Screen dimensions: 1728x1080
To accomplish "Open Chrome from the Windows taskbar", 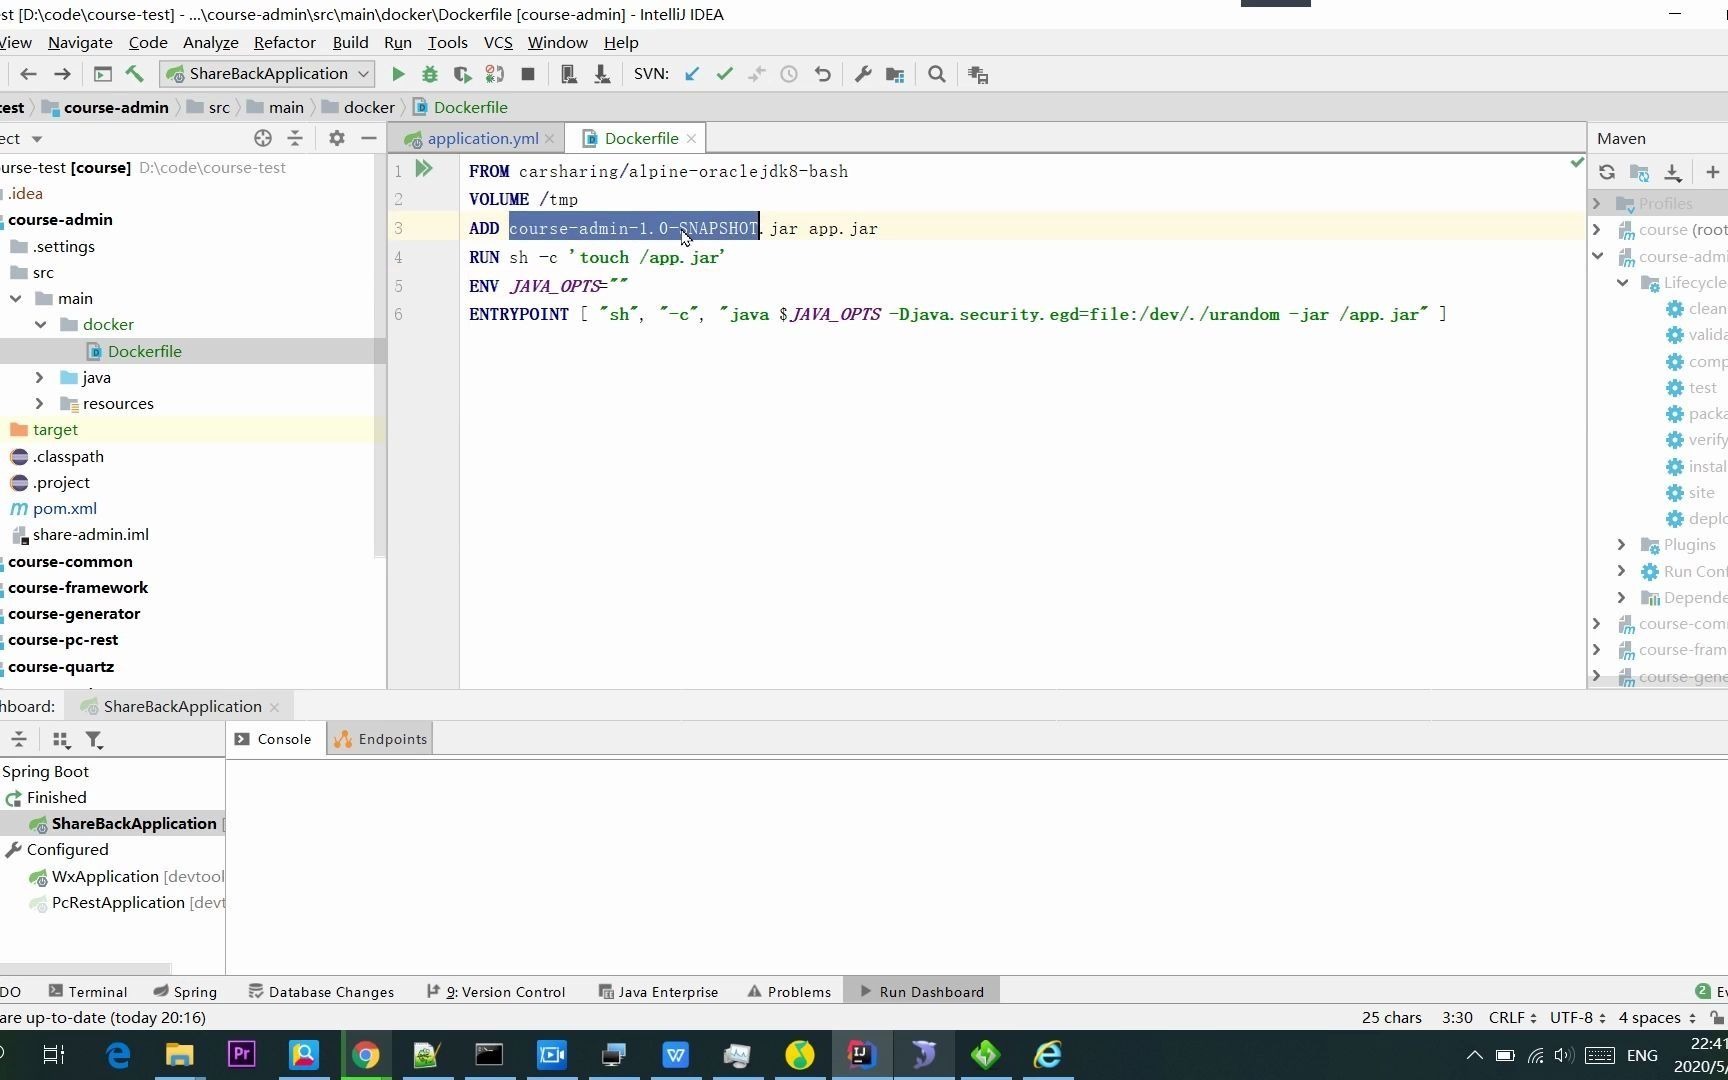I will pos(366,1055).
